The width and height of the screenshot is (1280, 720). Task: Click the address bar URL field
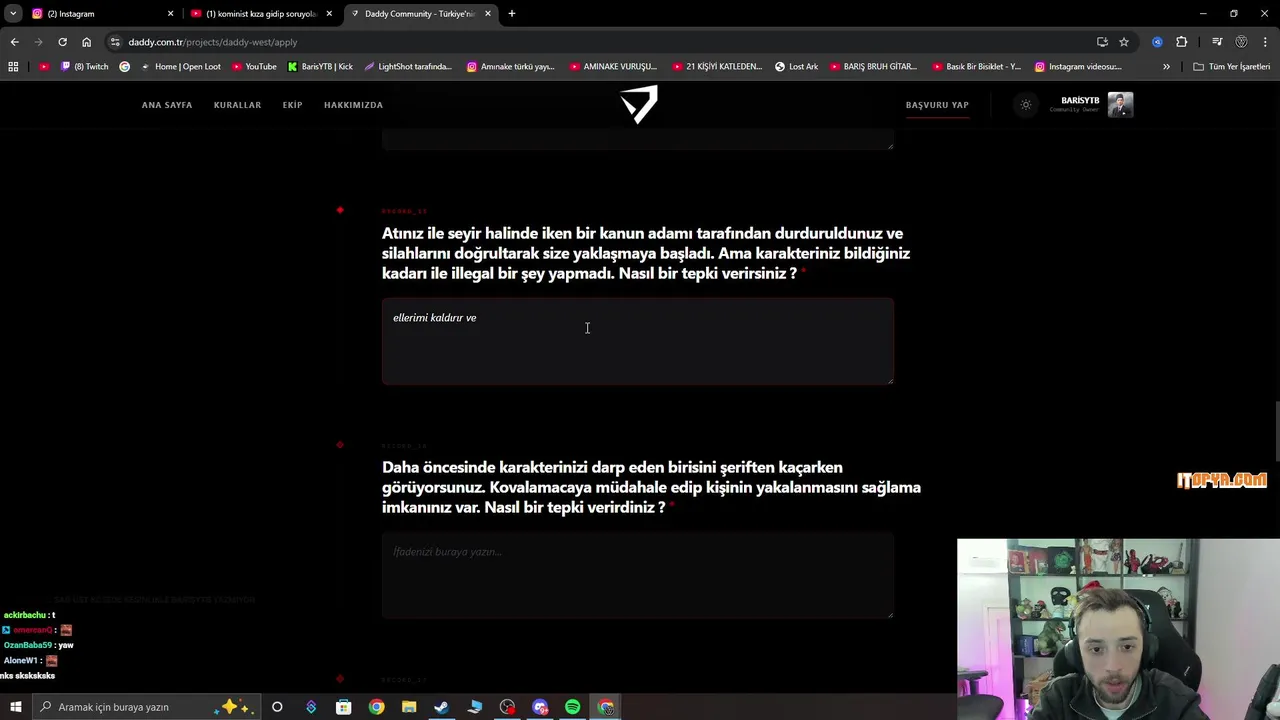pos(600,42)
